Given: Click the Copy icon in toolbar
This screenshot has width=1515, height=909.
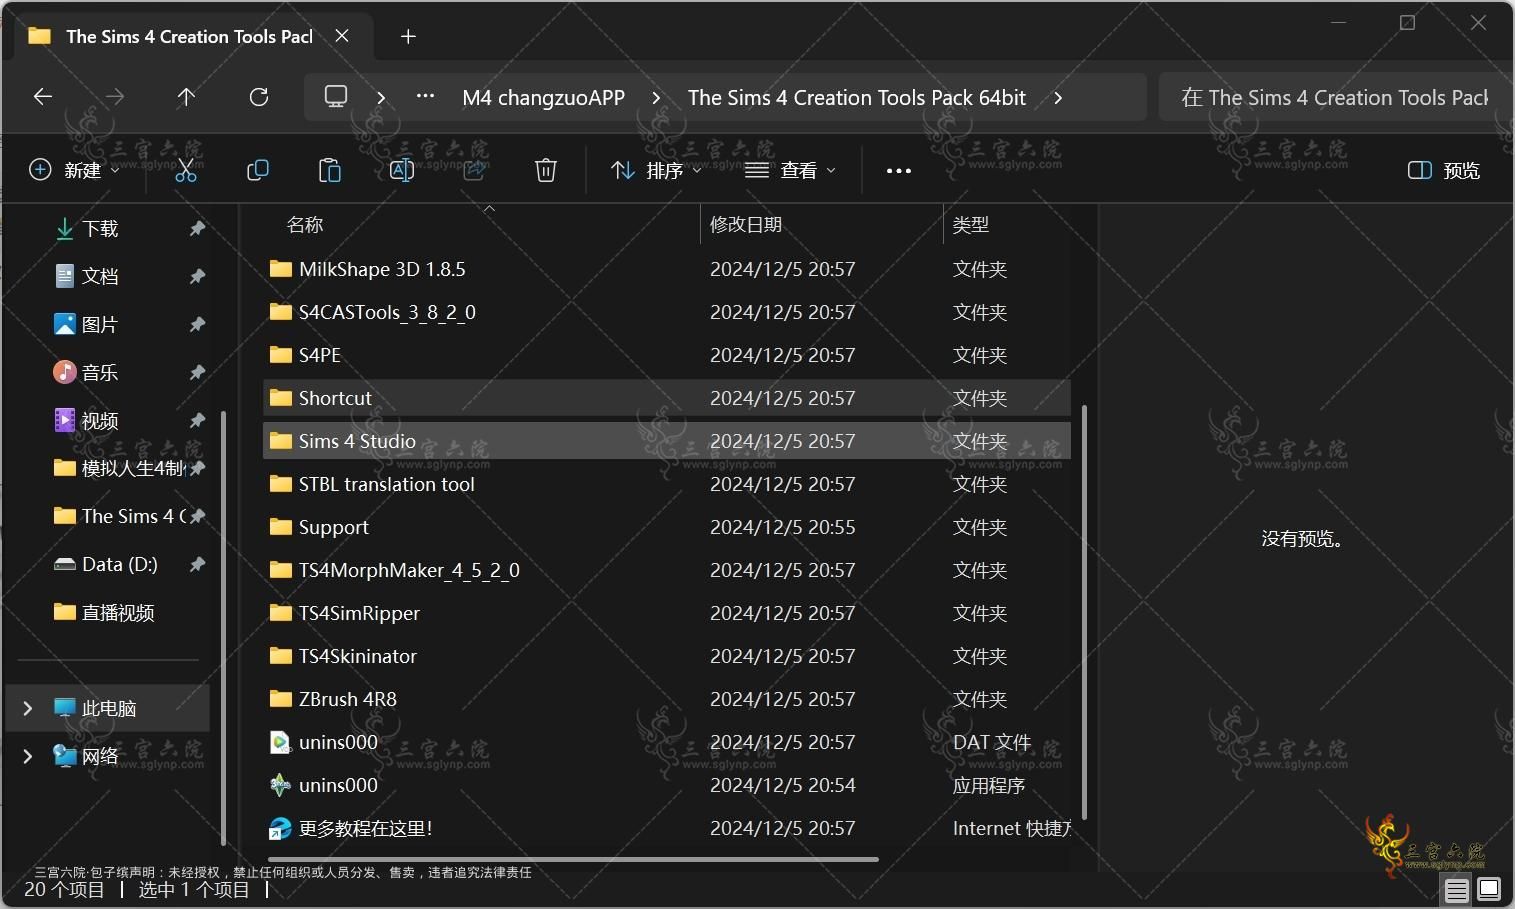Looking at the screenshot, I should tap(258, 171).
